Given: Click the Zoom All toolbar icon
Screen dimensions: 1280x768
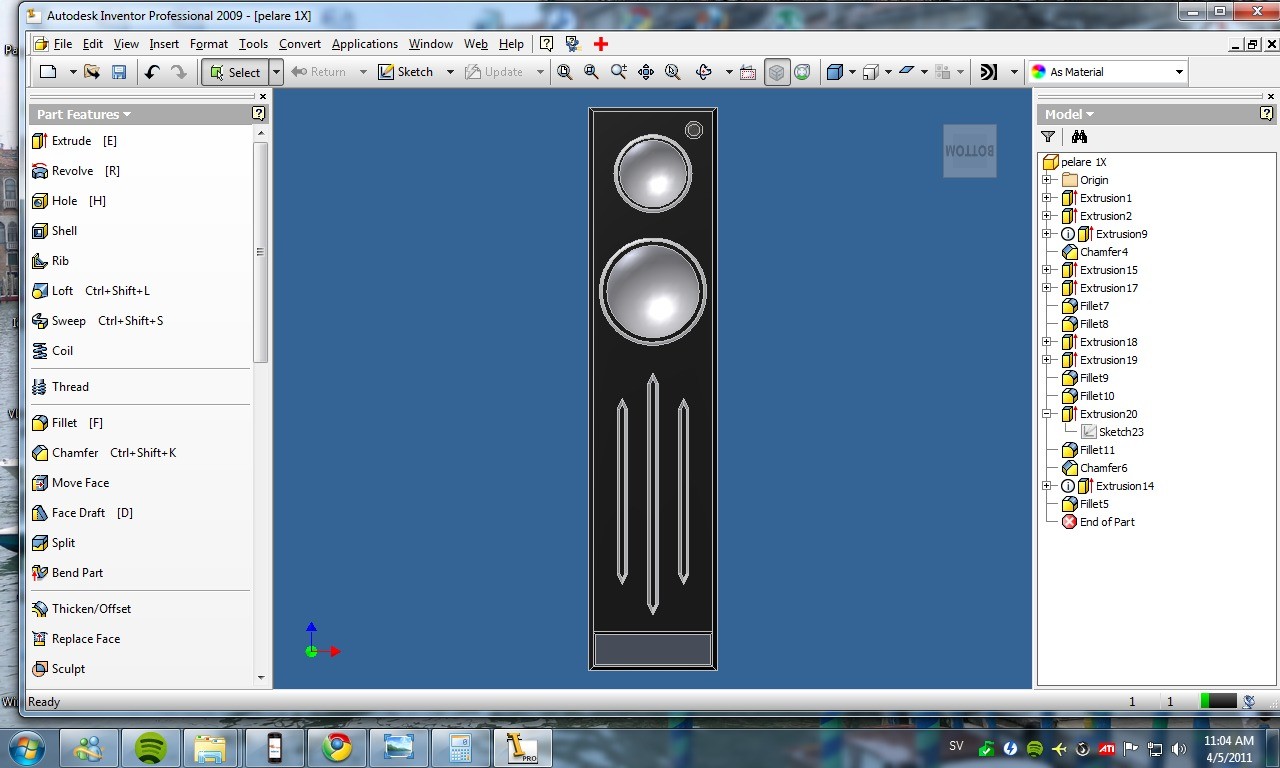Looking at the screenshot, I should point(565,72).
